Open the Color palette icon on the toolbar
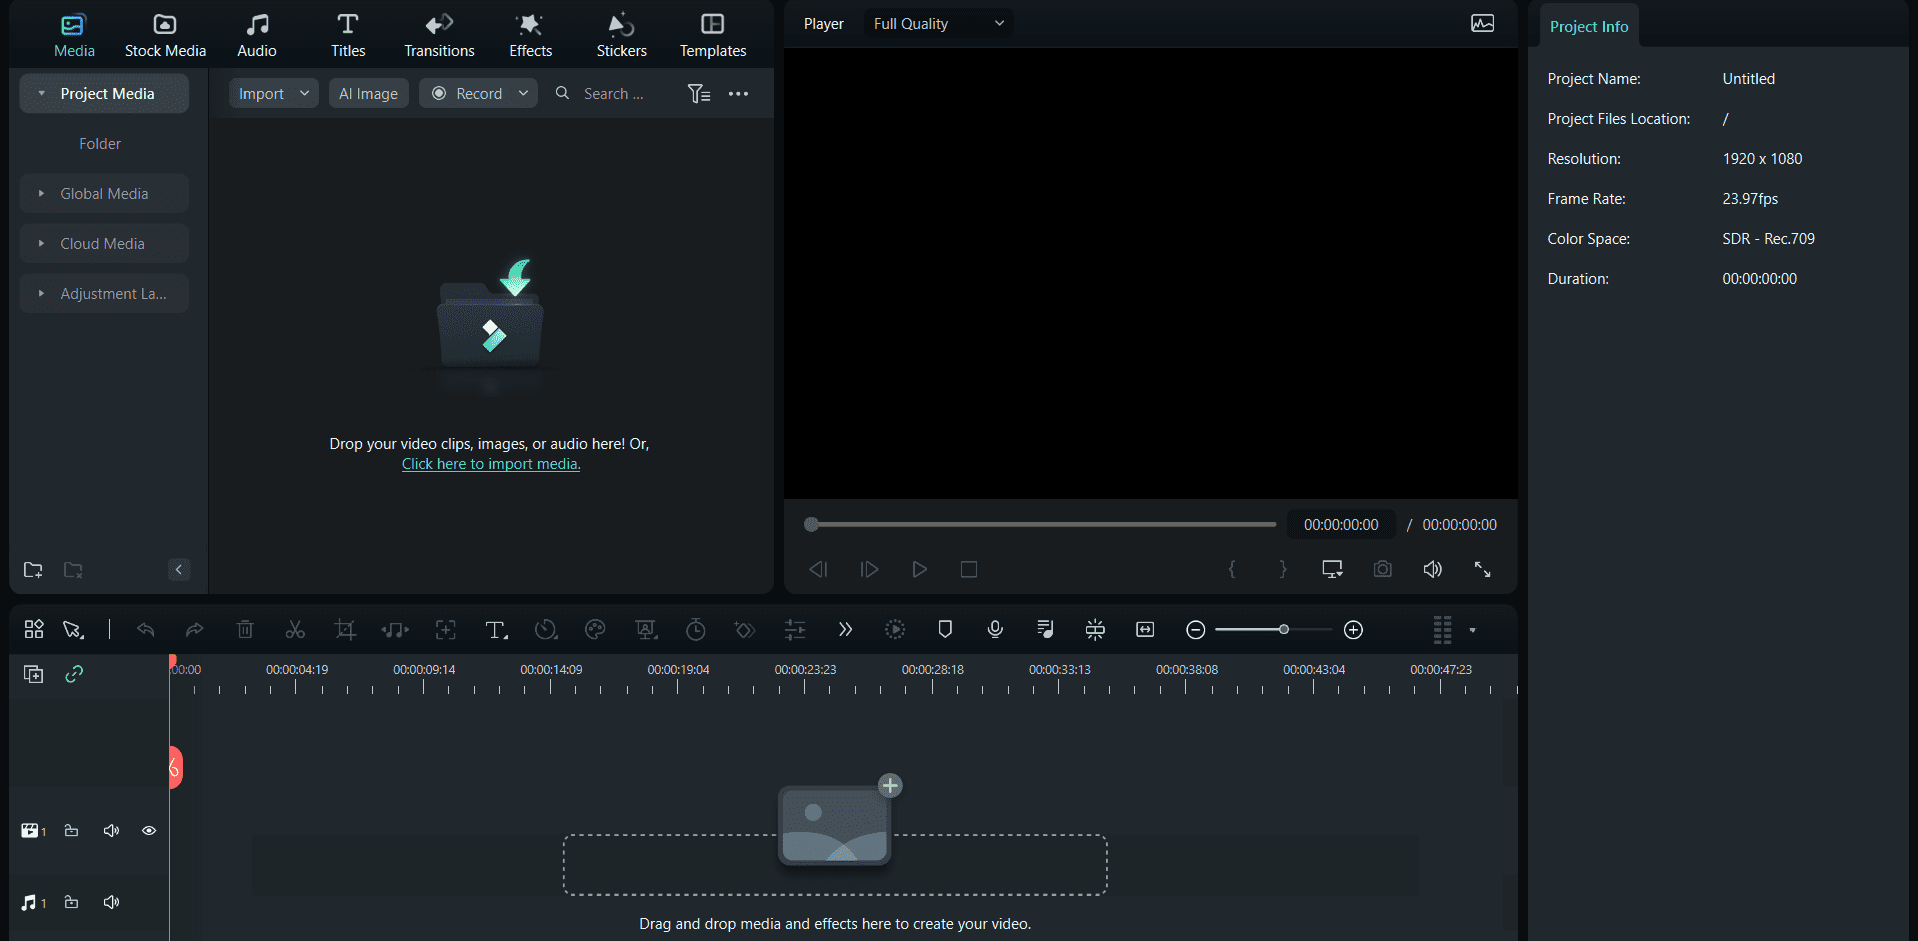The image size is (1918, 941). pos(595,630)
